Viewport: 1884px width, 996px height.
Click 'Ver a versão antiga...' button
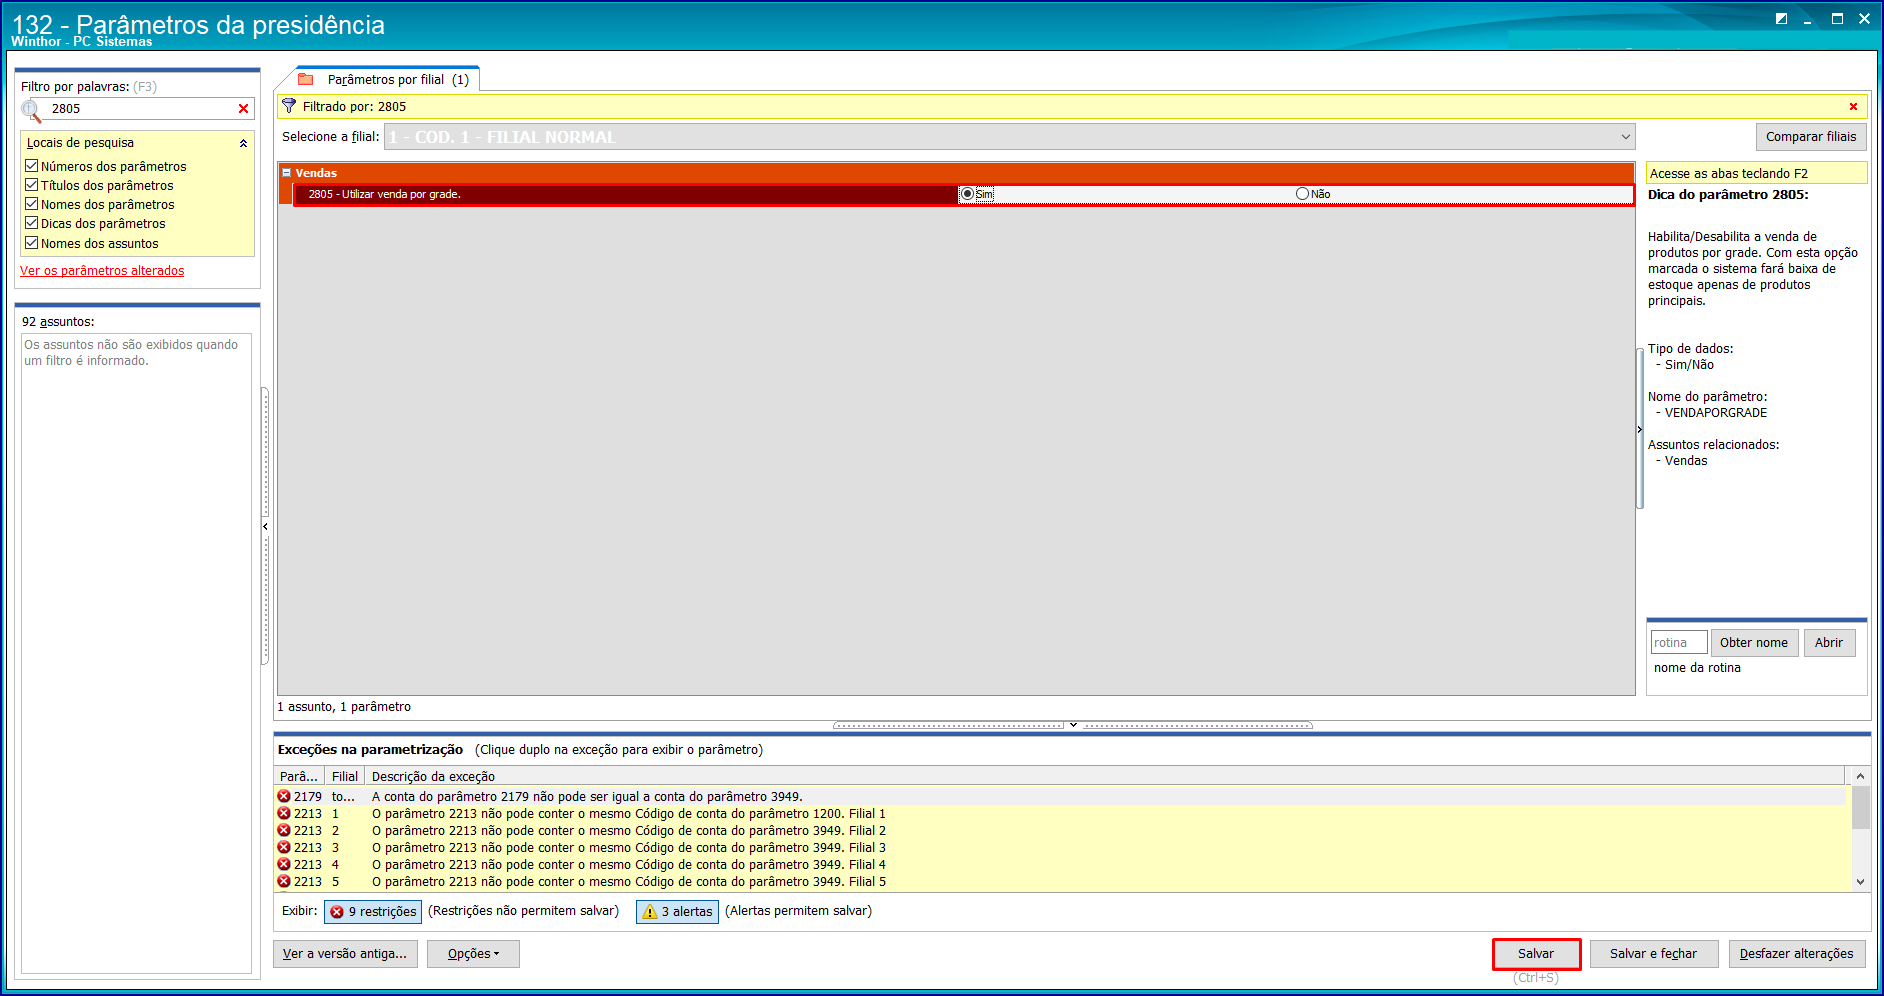345,954
